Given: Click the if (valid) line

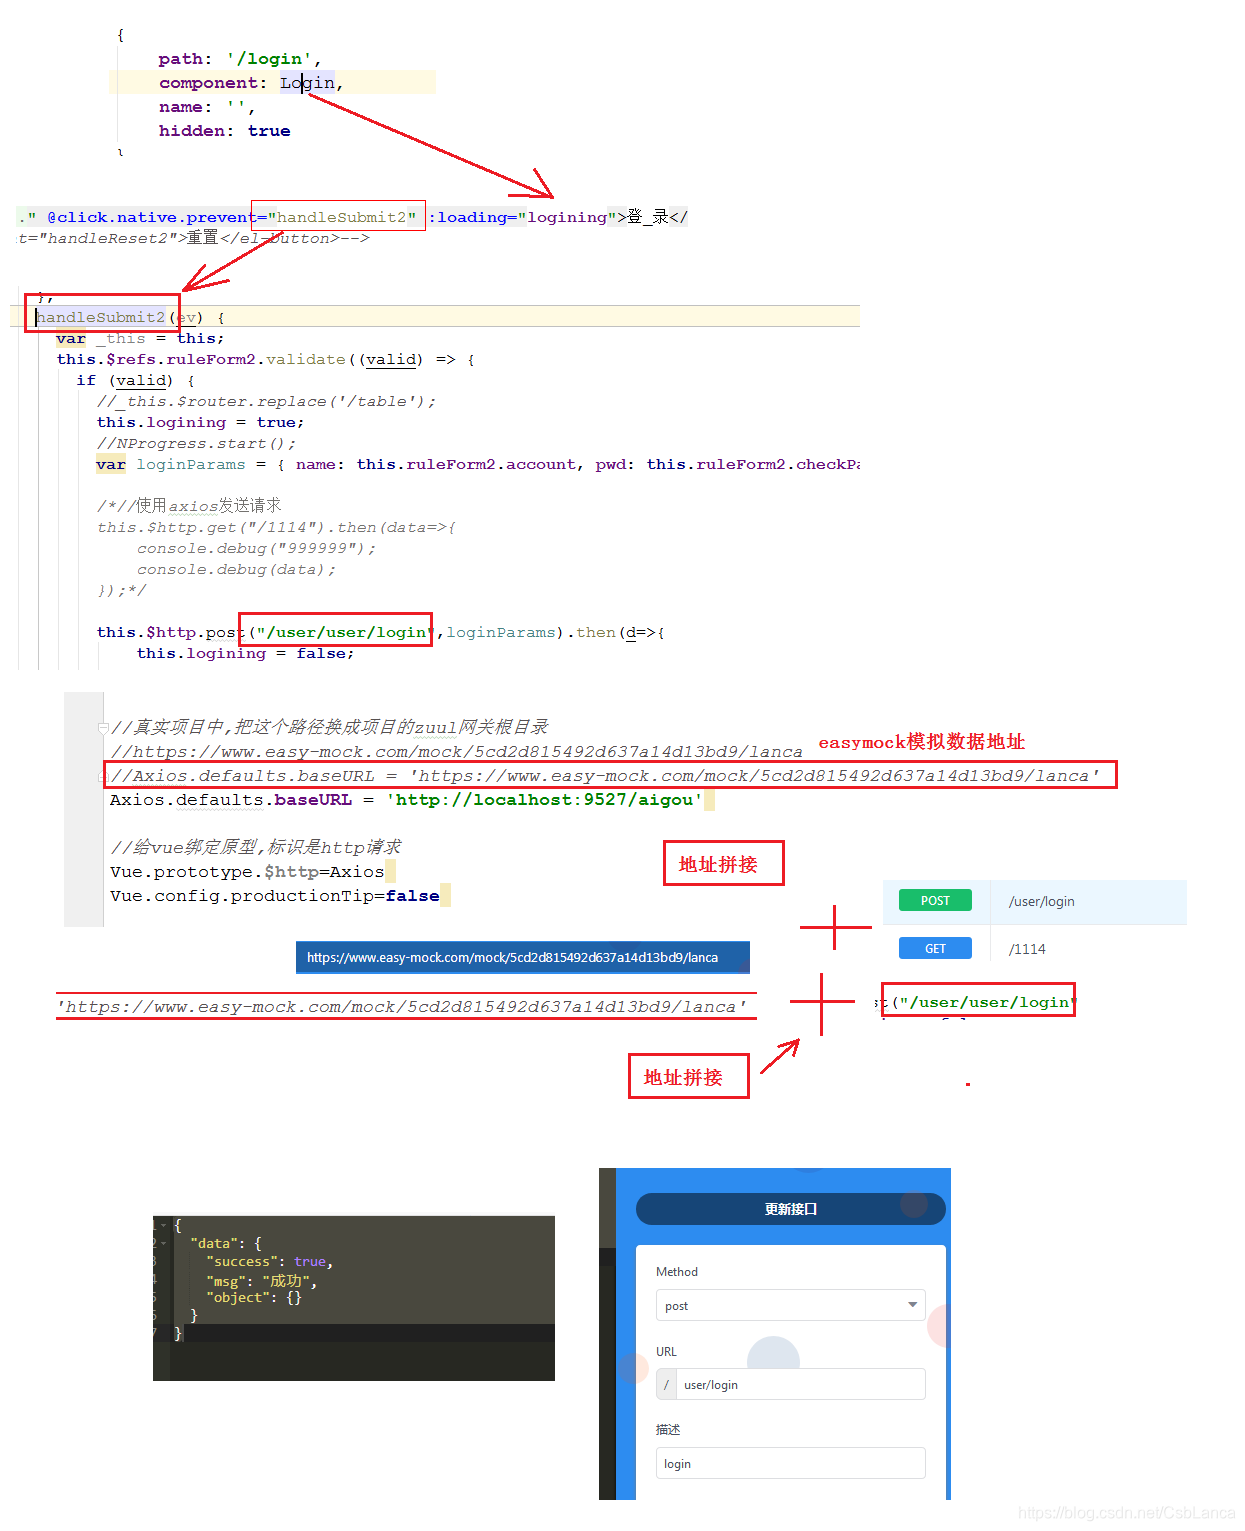Looking at the screenshot, I should [x=135, y=380].
